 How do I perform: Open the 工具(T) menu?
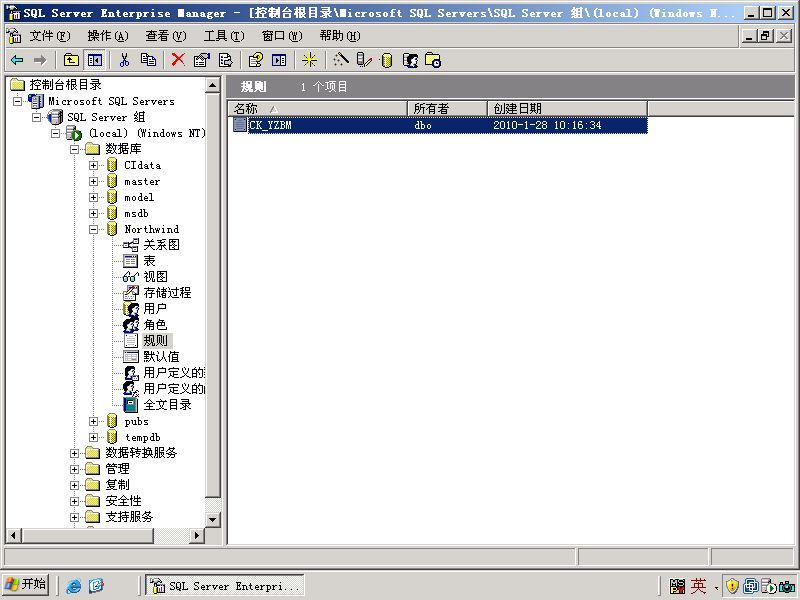pos(224,36)
